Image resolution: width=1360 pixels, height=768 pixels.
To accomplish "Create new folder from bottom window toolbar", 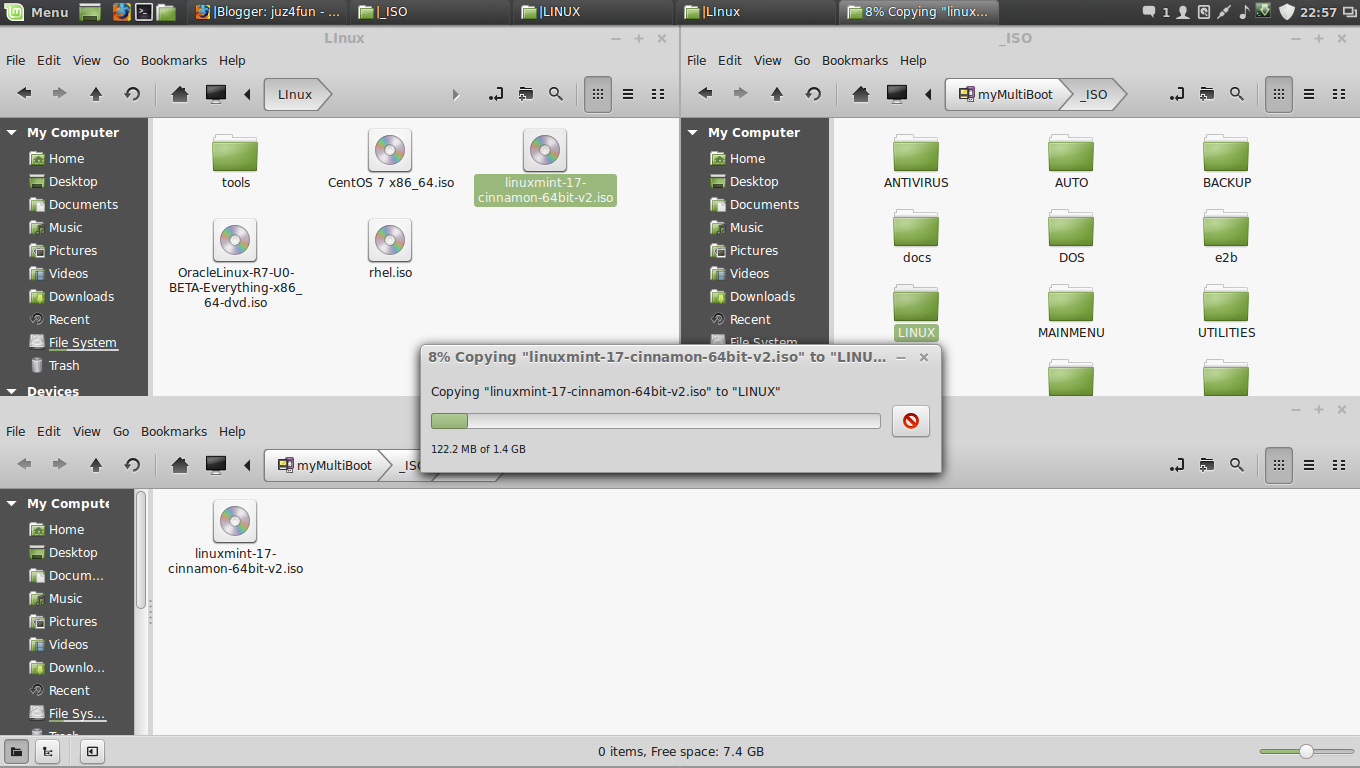I will pos(1207,465).
